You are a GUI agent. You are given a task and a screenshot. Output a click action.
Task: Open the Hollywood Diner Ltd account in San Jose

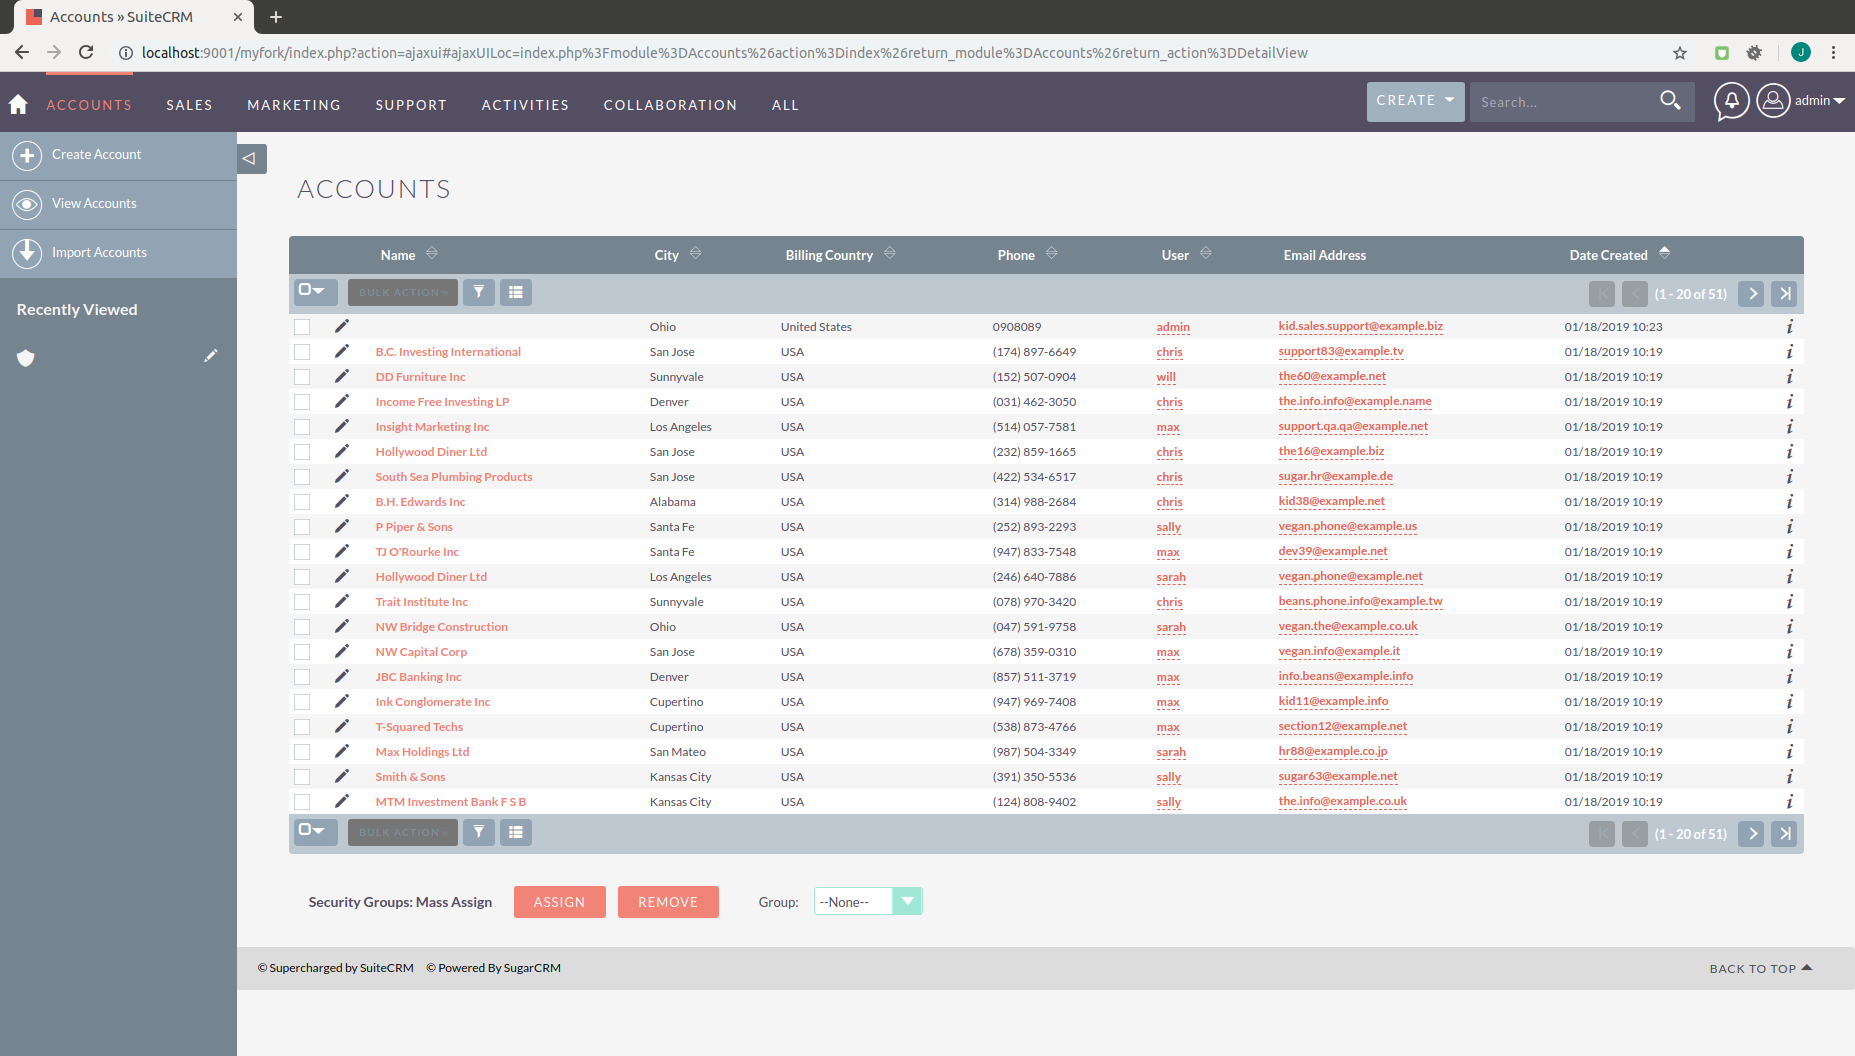[431, 452]
